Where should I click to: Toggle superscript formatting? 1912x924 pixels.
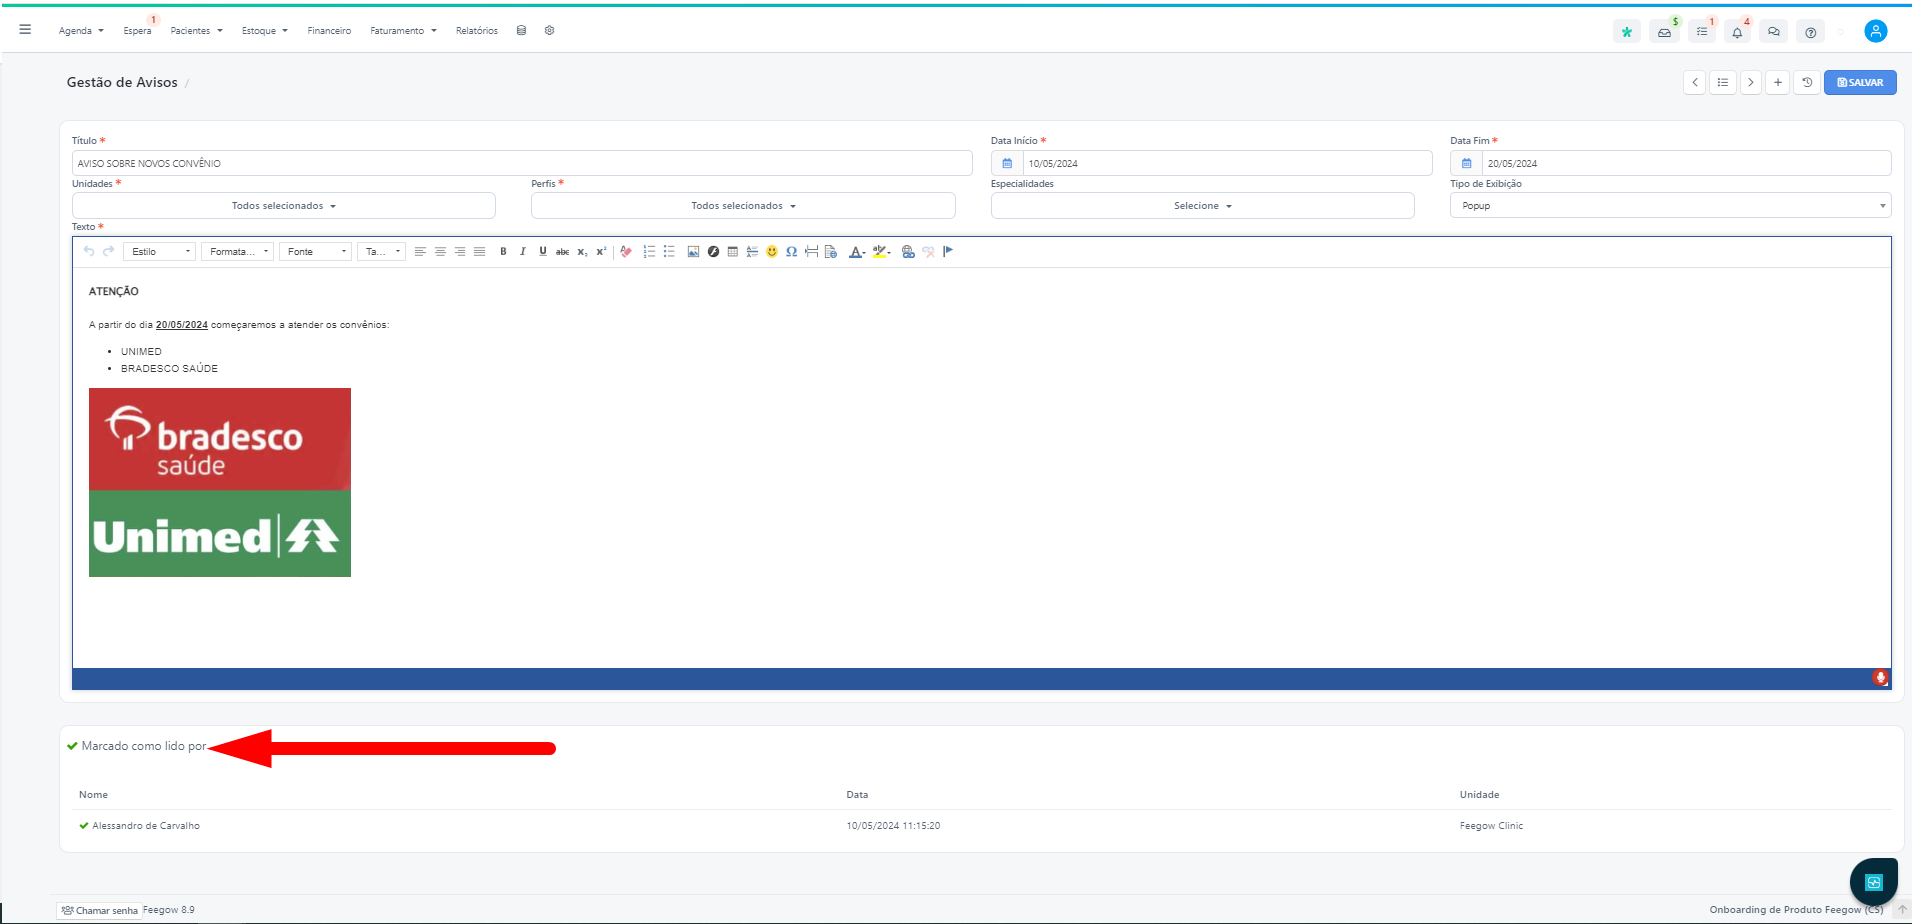601,252
